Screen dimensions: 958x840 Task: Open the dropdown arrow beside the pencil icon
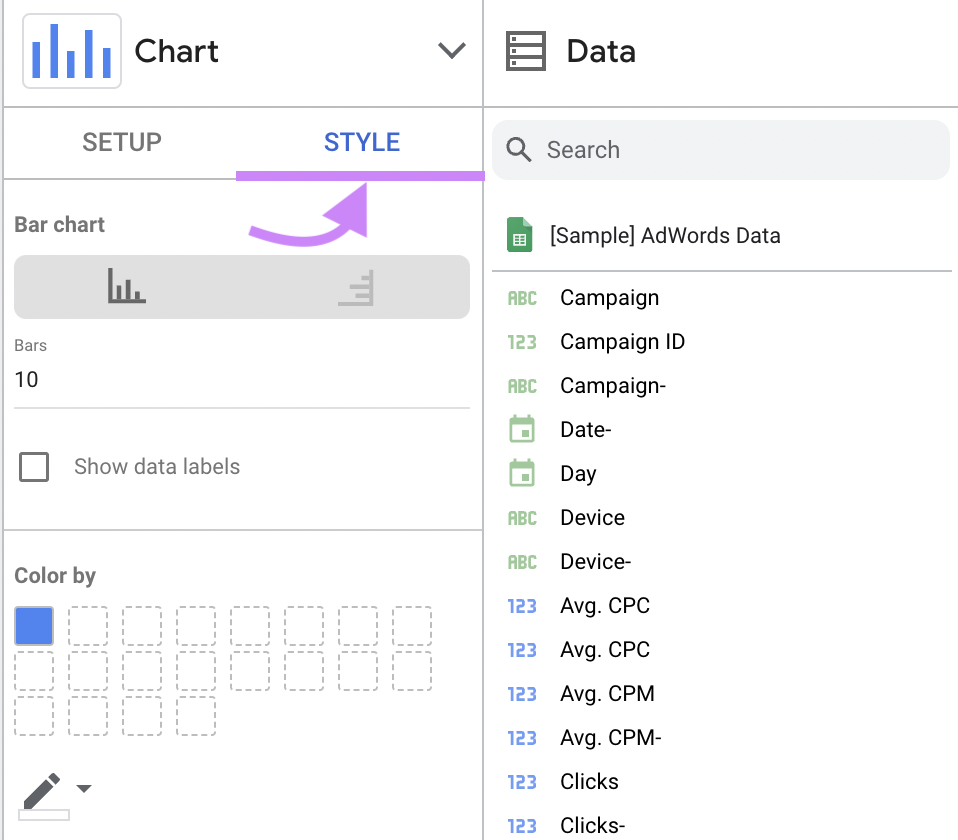click(x=85, y=789)
